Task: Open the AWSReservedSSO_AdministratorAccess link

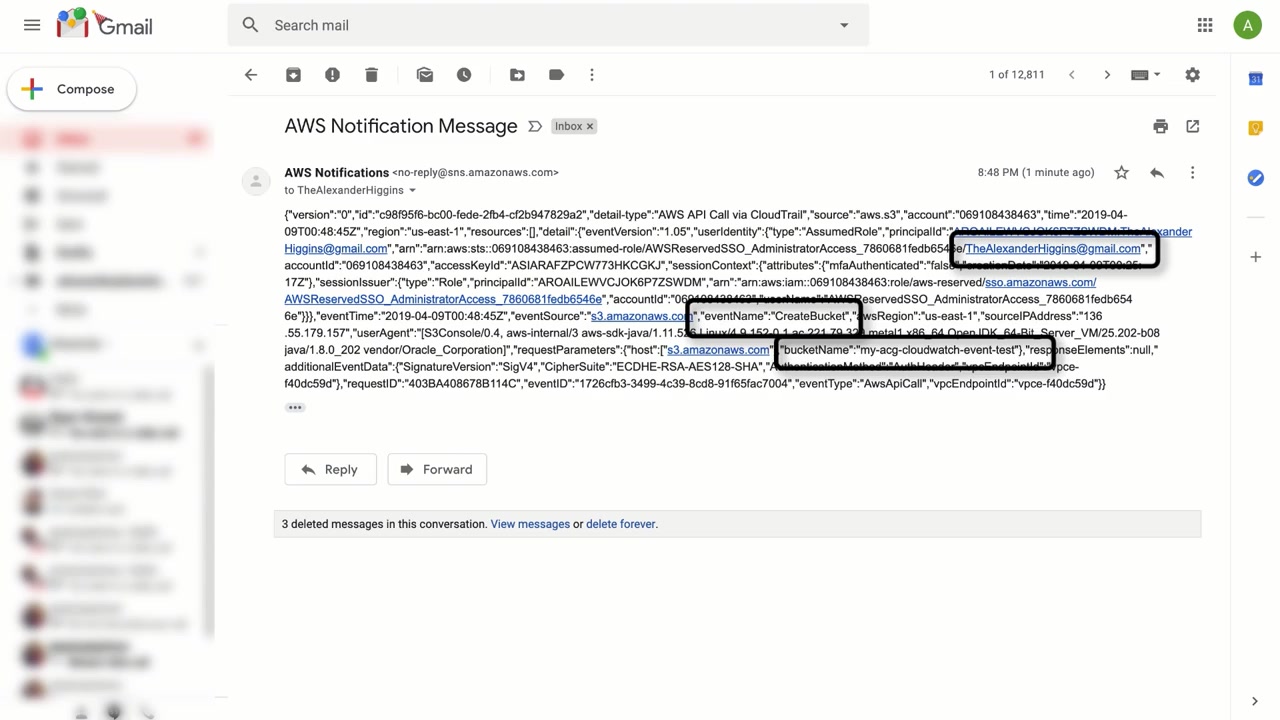Action: click(x=443, y=299)
